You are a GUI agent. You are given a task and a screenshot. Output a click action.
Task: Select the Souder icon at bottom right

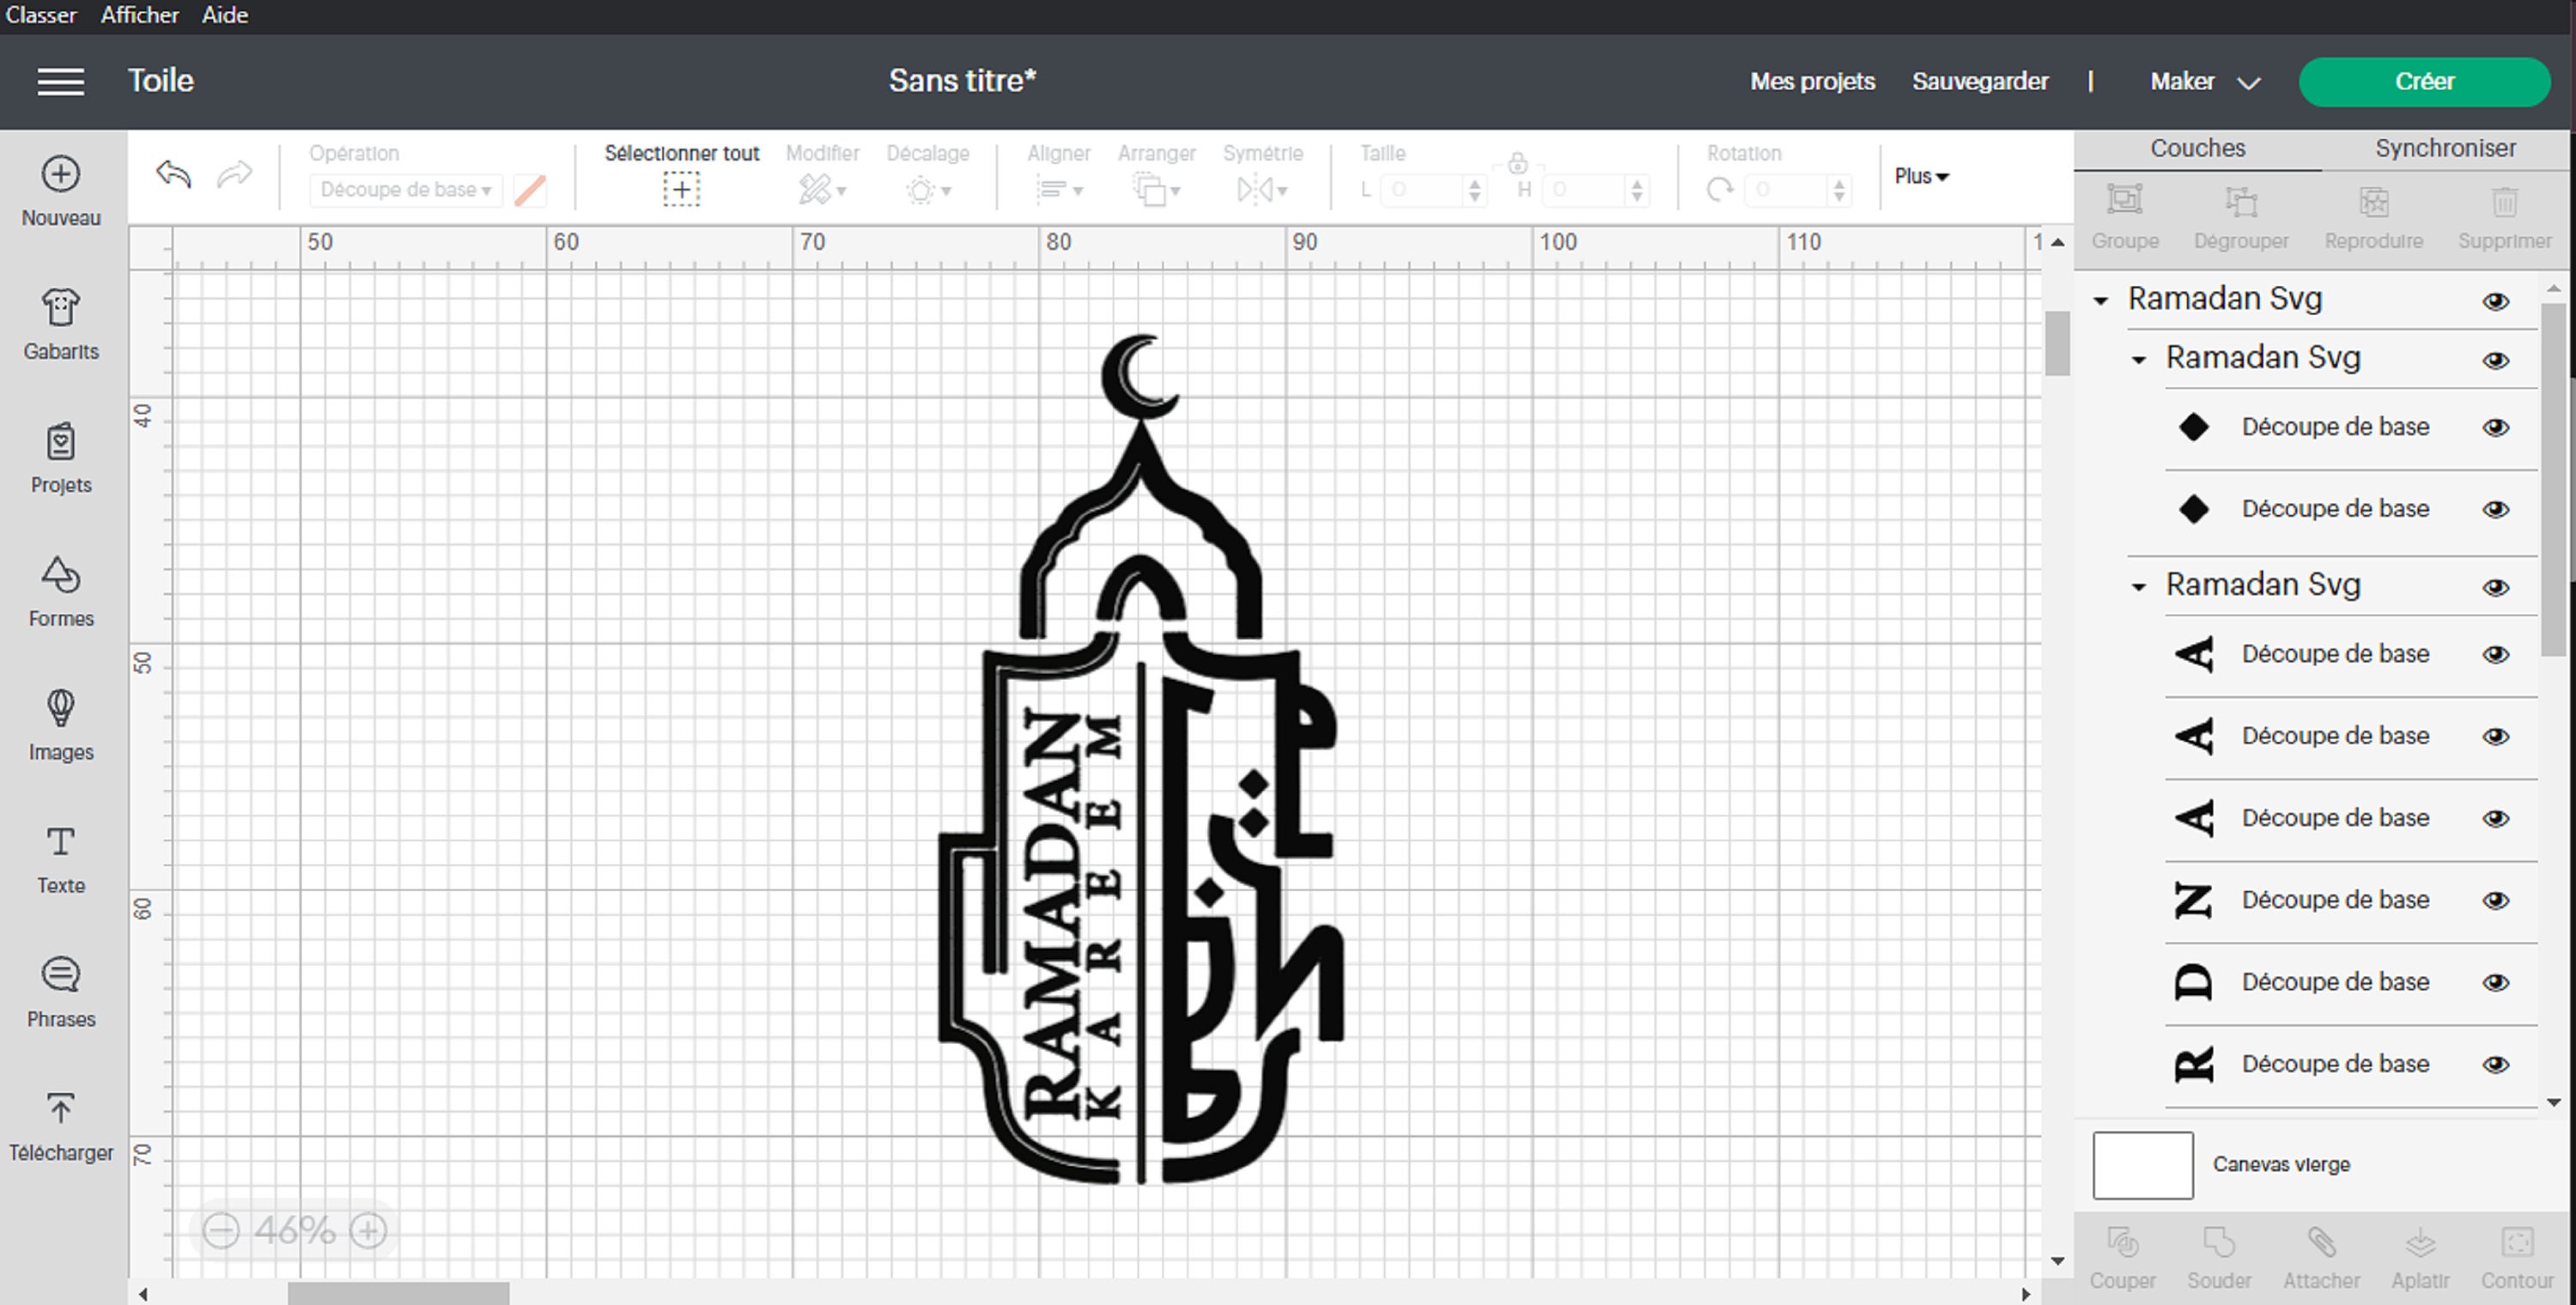click(x=2220, y=1252)
